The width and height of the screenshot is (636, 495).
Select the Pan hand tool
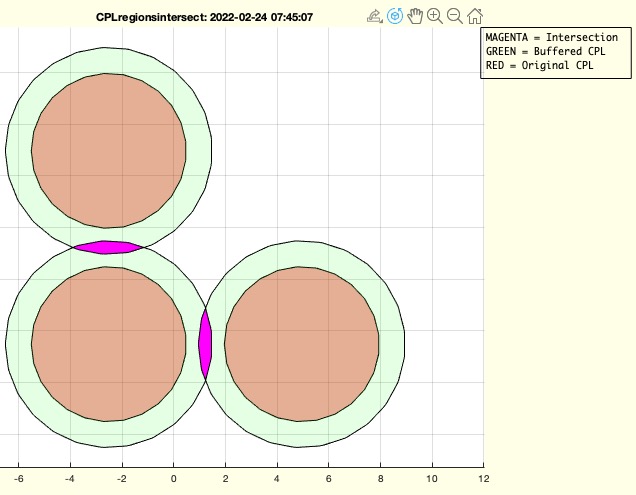point(415,17)
